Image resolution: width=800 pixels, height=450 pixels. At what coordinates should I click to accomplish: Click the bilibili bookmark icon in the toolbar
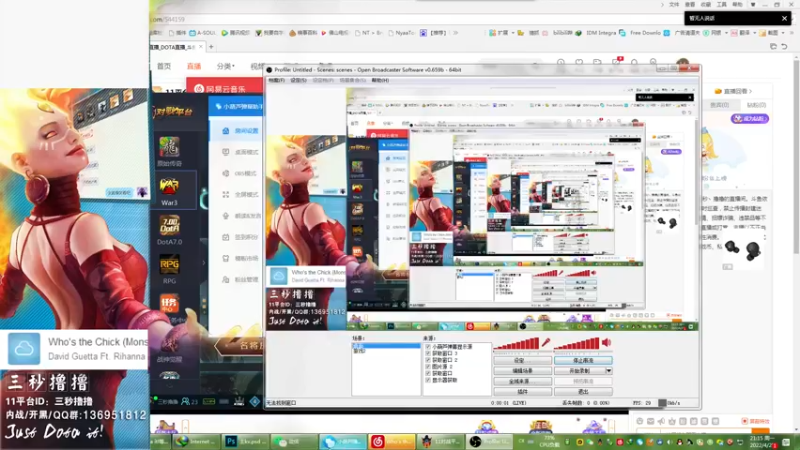545,33
